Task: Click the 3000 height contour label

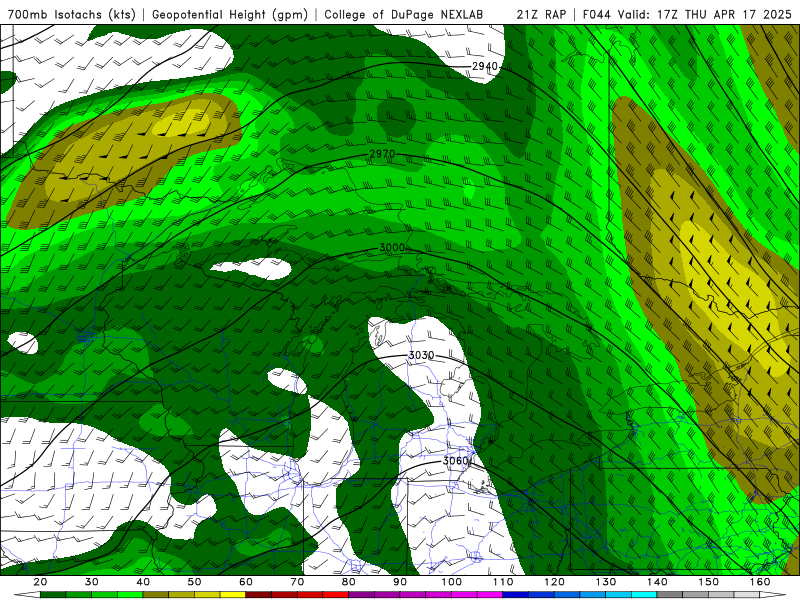Action: coord(392,248)
